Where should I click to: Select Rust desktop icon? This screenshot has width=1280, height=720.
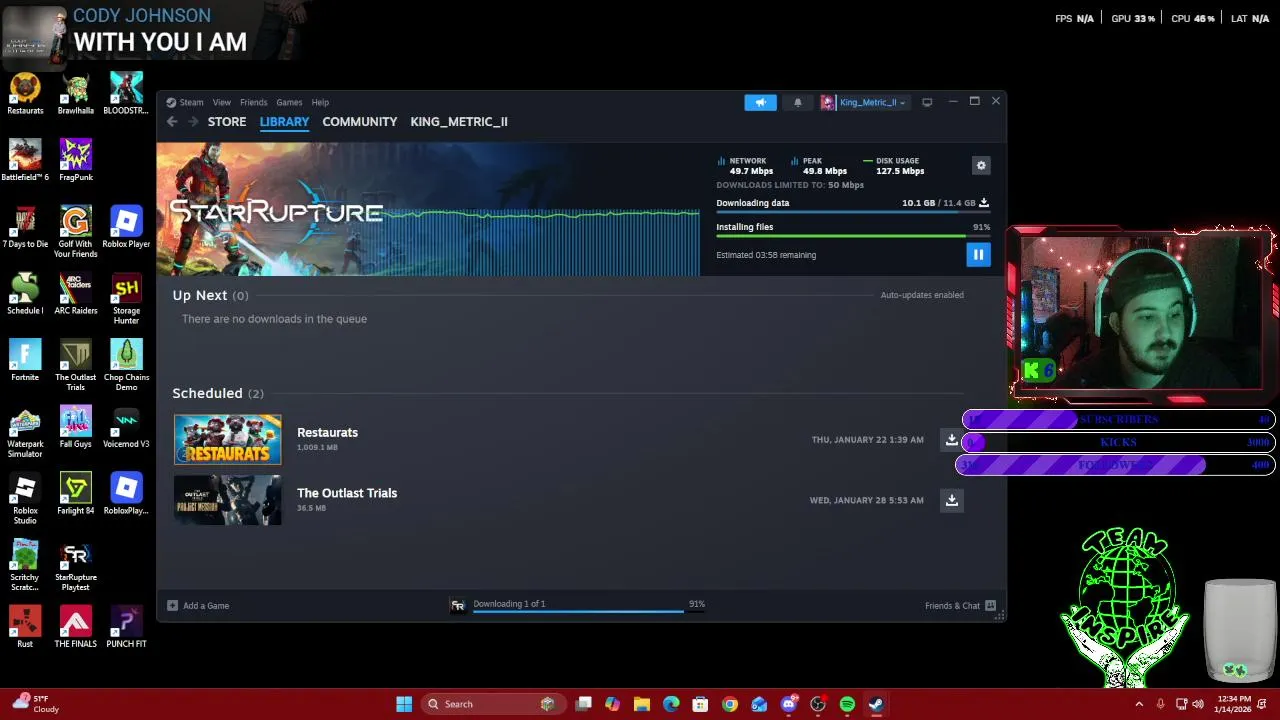click(25, 628)
